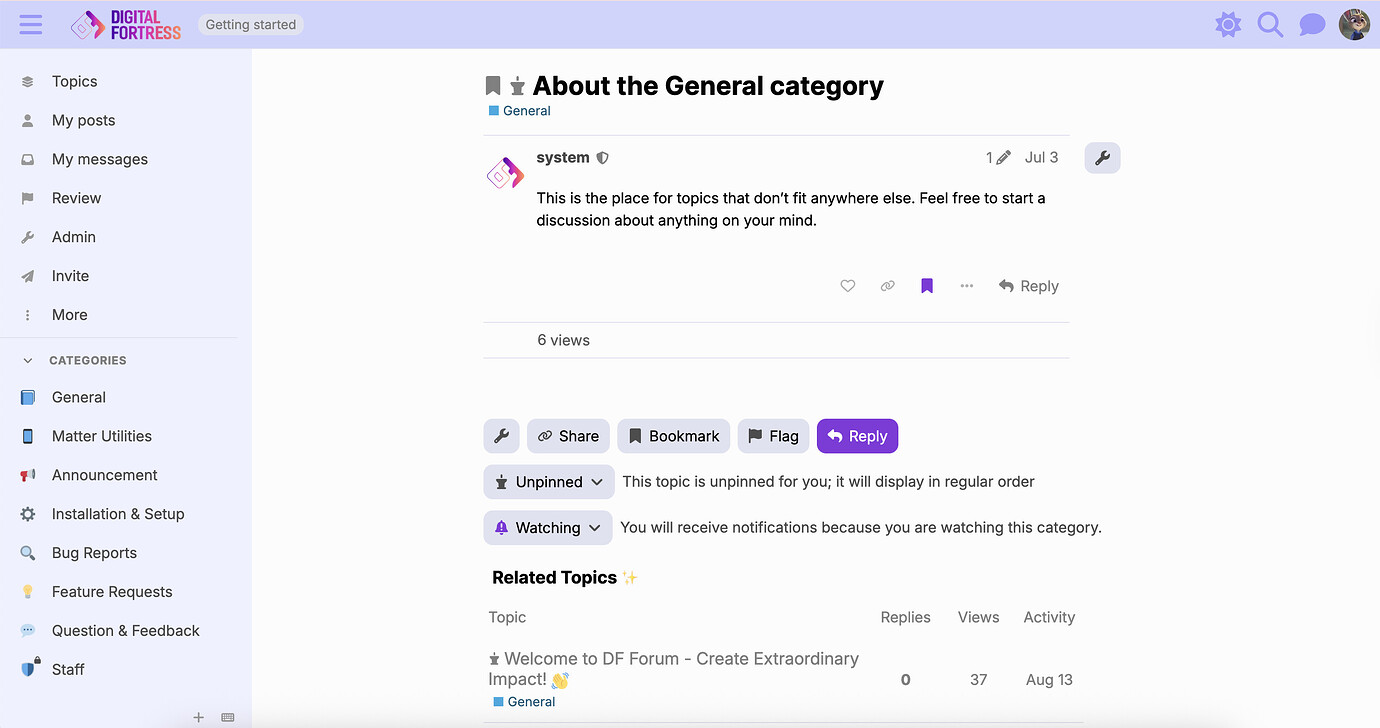Toggle topic bookmark with Bookmark button
The image size is (1380, 728).
[x=674, y=436]
